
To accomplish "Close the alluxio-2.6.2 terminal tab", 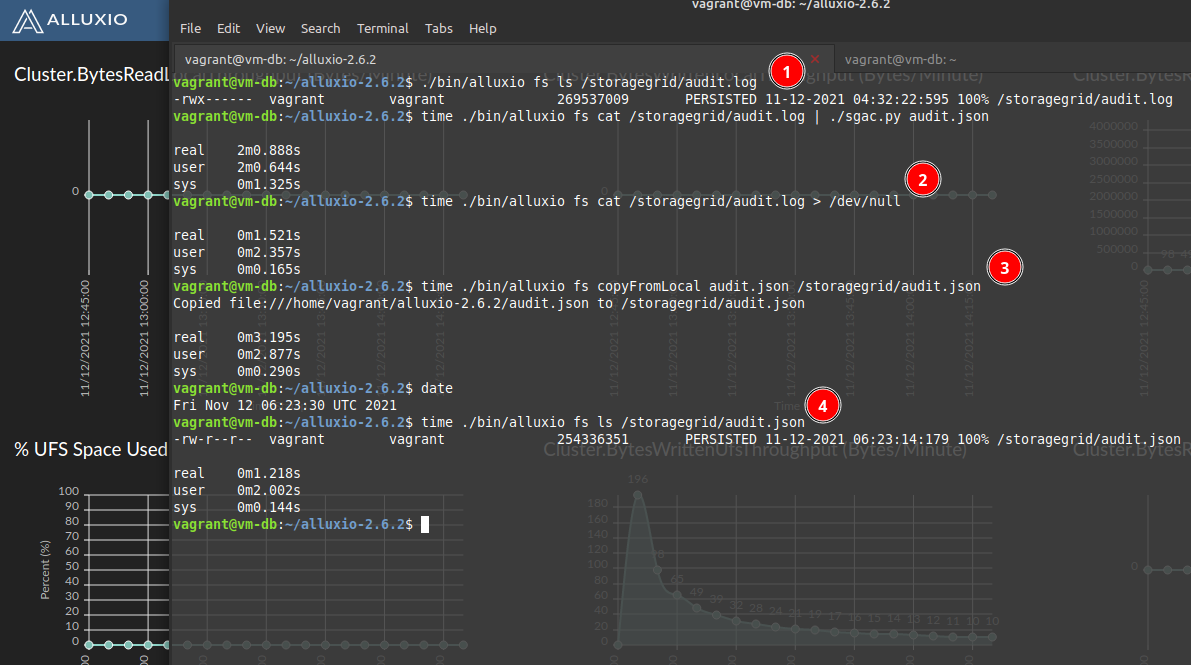I will 815,59.
